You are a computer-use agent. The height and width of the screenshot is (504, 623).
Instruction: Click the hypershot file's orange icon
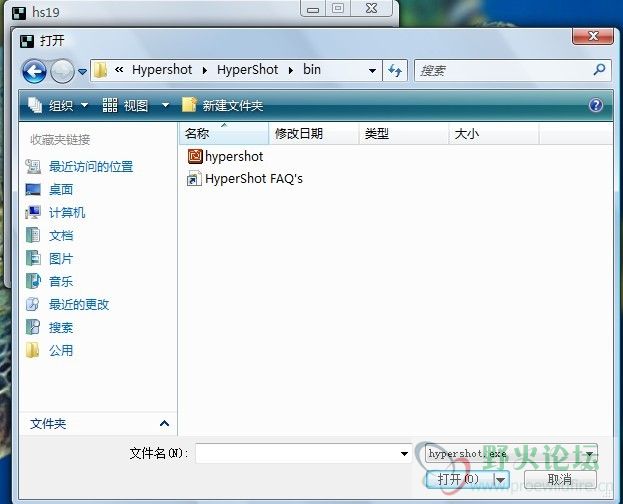tap(195, 156)
